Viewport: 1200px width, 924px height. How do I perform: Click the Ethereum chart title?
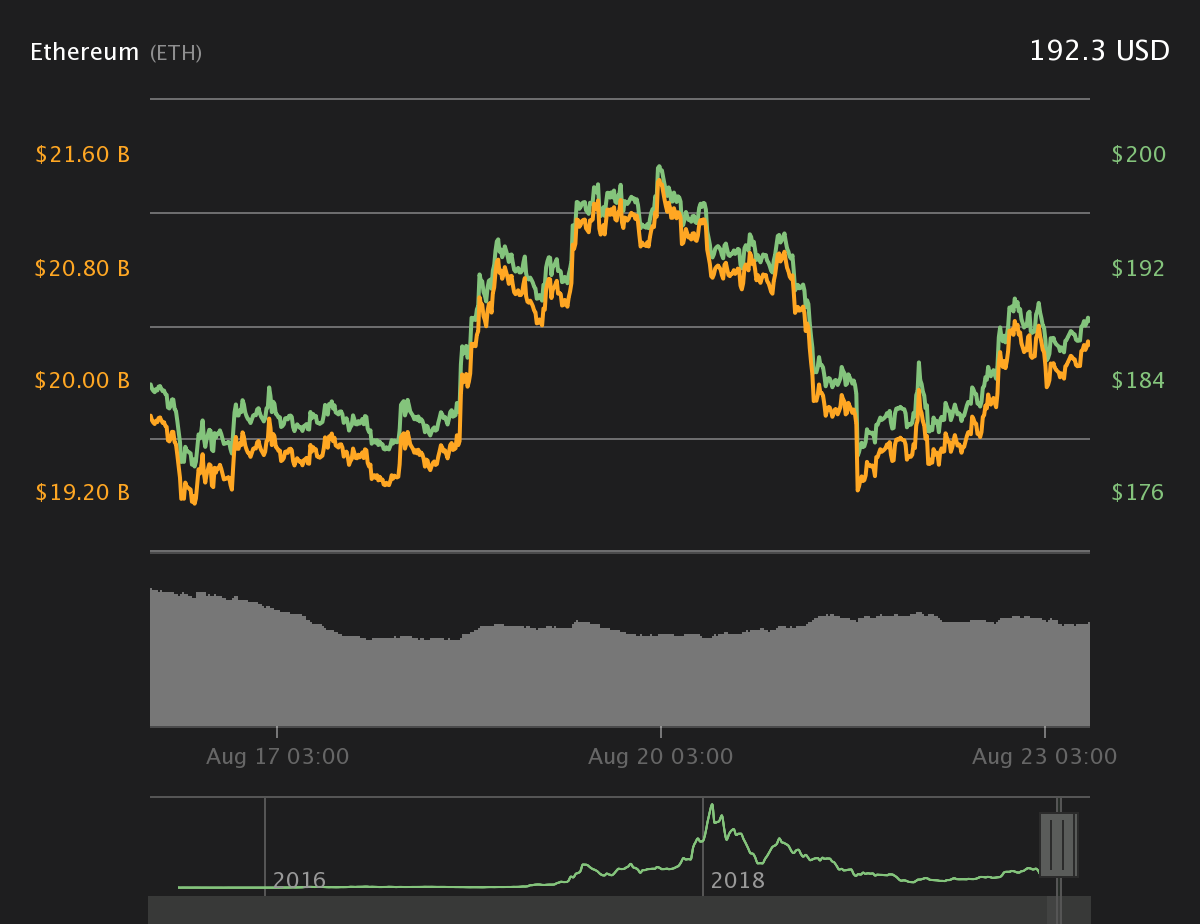coord(85,52)
